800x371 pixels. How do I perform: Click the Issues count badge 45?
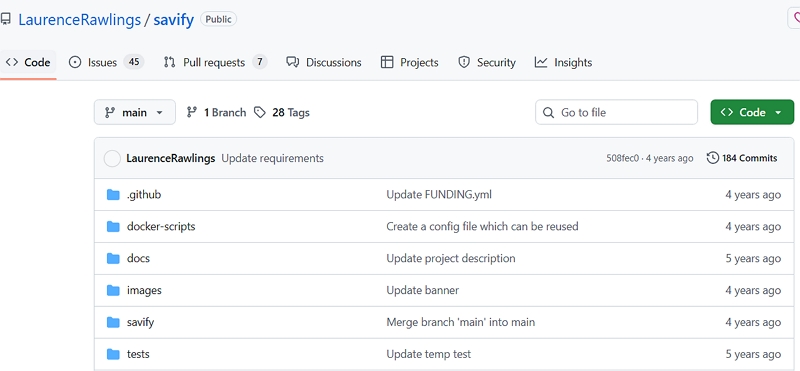click(134, 62)
